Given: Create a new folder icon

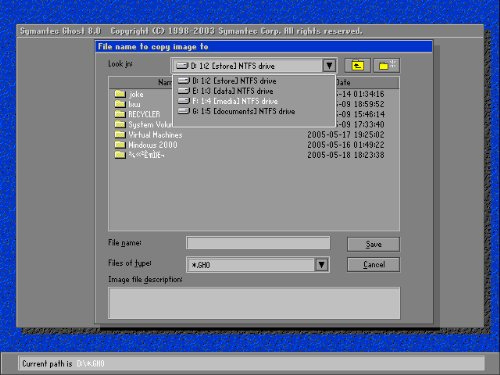Looking at the screenshot, I should point(386,65).
